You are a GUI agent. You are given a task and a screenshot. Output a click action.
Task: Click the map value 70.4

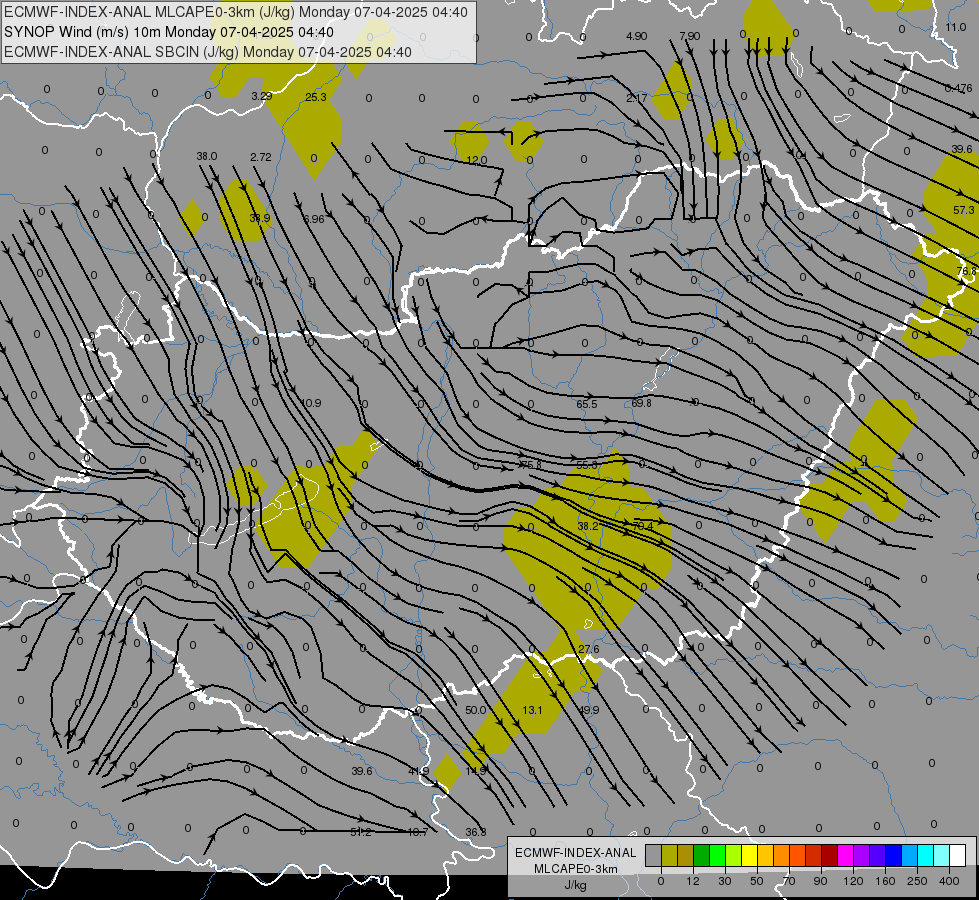pos(642,527)
